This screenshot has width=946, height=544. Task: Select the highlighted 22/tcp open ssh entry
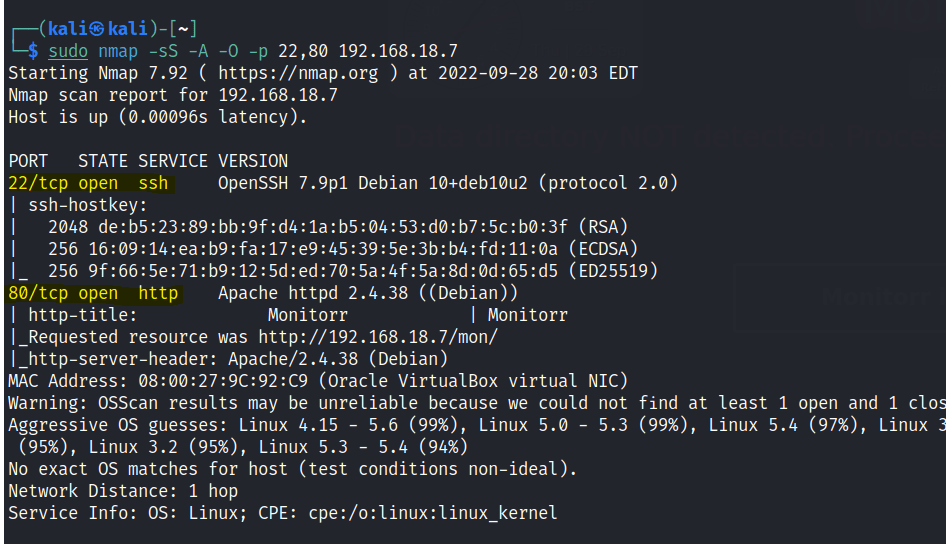(x=88, y=183)
